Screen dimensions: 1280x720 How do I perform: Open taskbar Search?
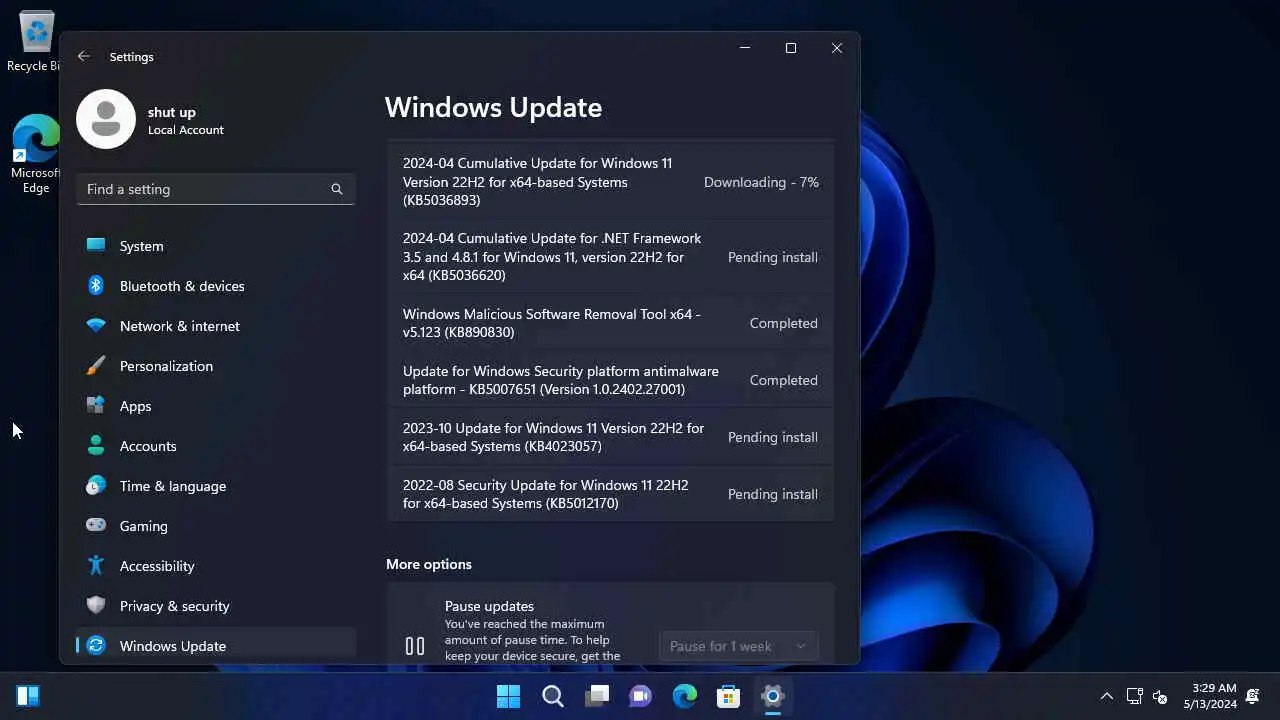(552, 696)
